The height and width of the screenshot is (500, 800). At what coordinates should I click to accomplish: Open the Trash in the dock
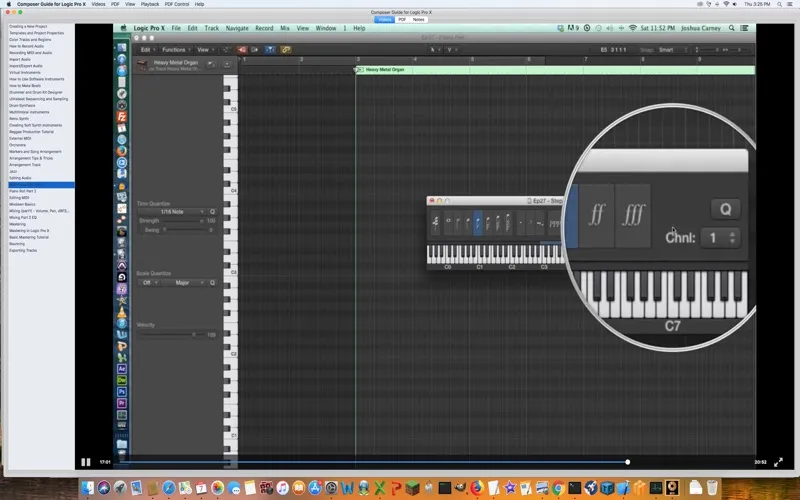pyautogui.click(x=712, y=488)
